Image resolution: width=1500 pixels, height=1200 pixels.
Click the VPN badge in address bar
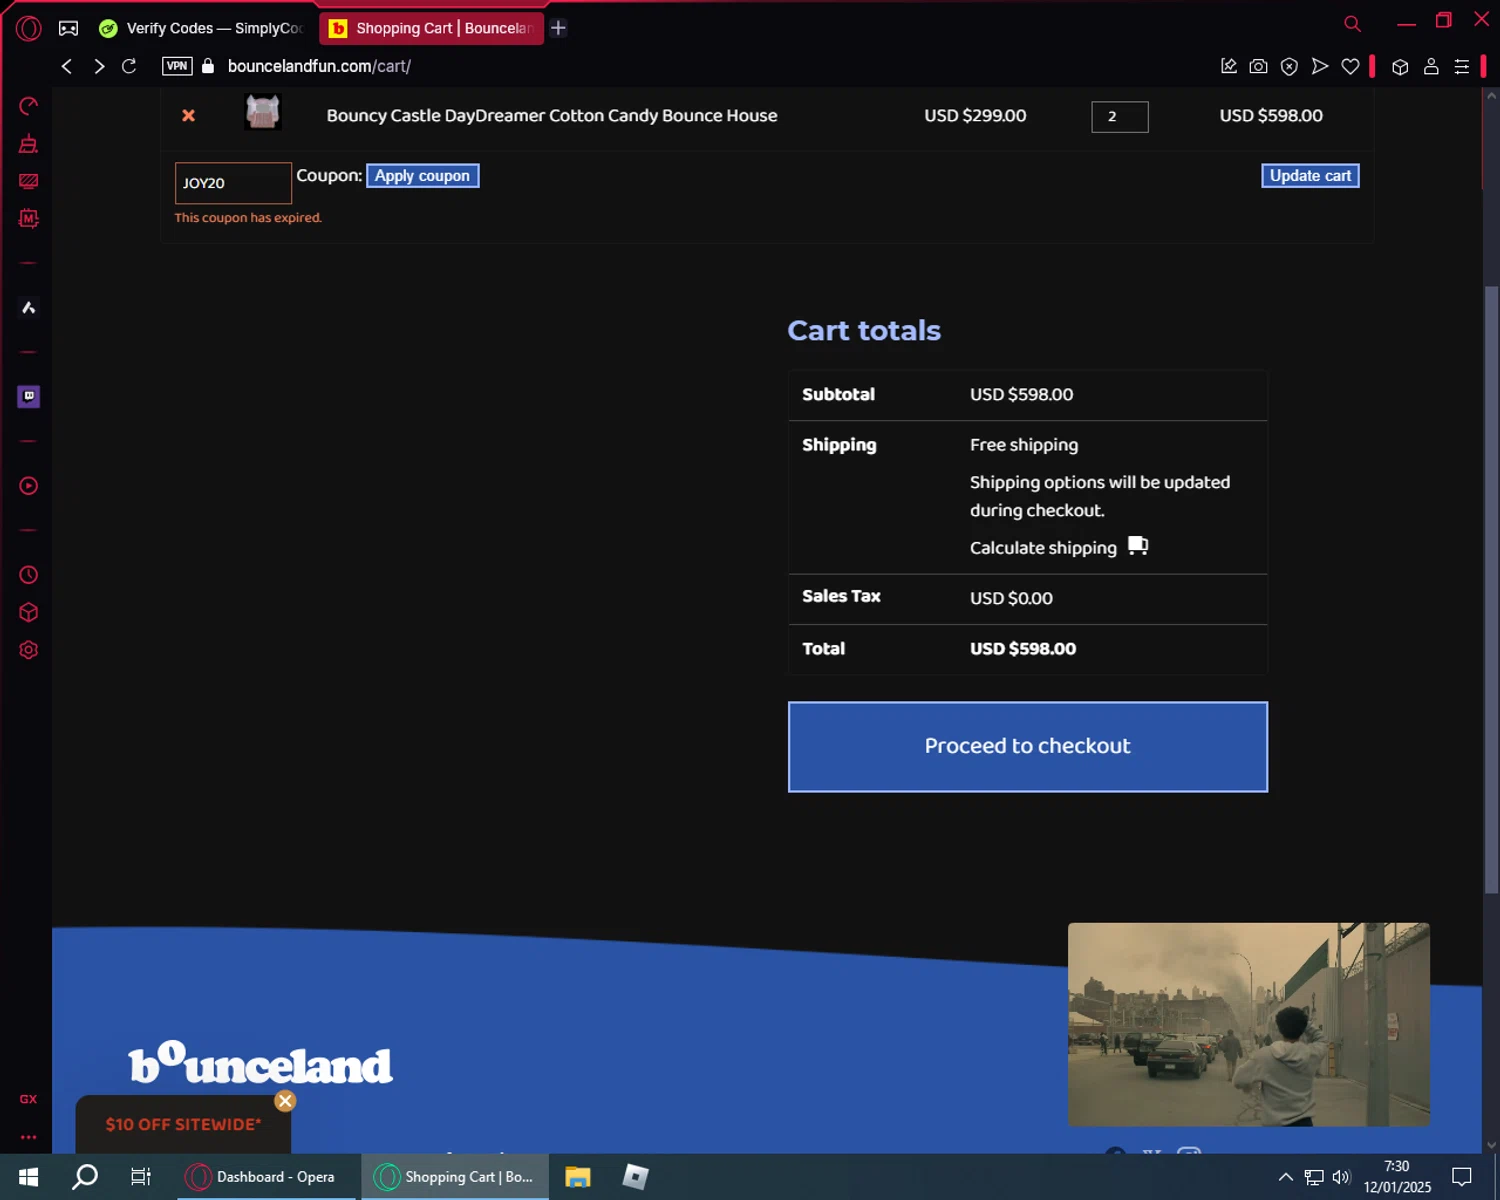tap(177, 66)
